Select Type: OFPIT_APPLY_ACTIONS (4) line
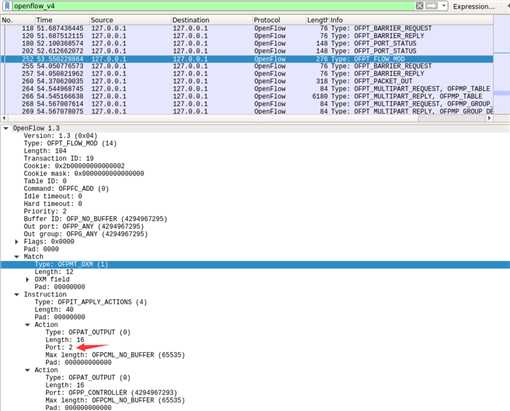510x411 pixels. [91, 302]
